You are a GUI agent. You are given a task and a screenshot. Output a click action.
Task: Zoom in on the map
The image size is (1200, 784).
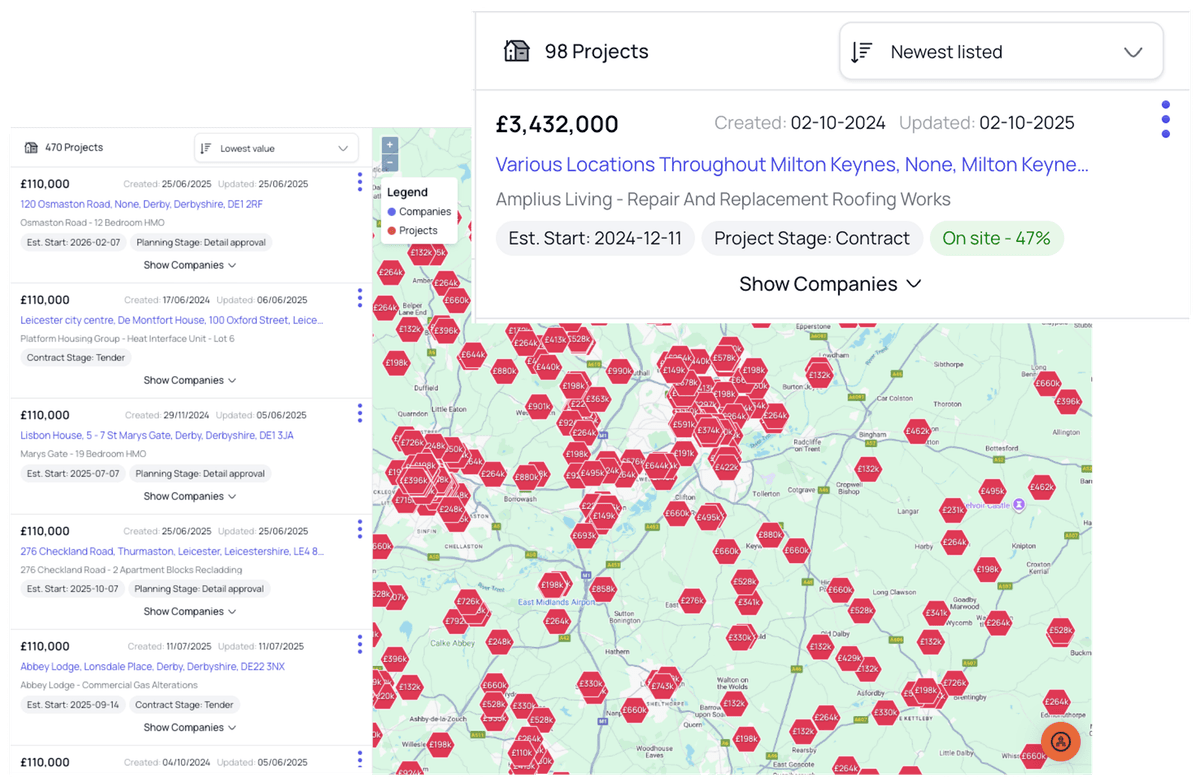coord(390,144)
